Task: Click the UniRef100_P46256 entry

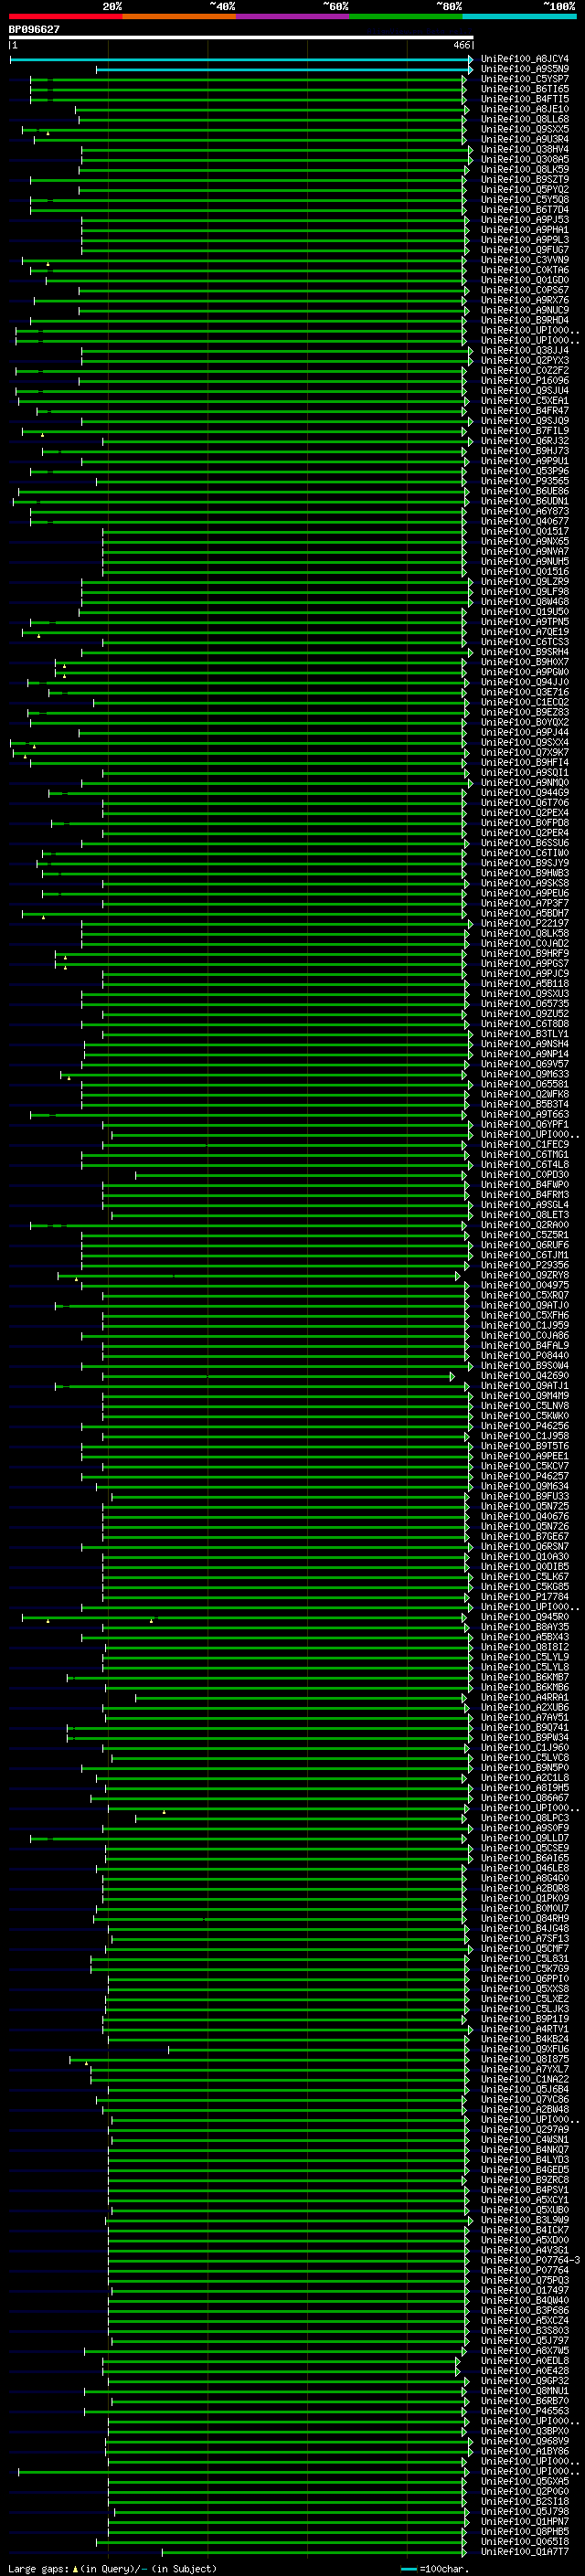Action: [524, 1426]
